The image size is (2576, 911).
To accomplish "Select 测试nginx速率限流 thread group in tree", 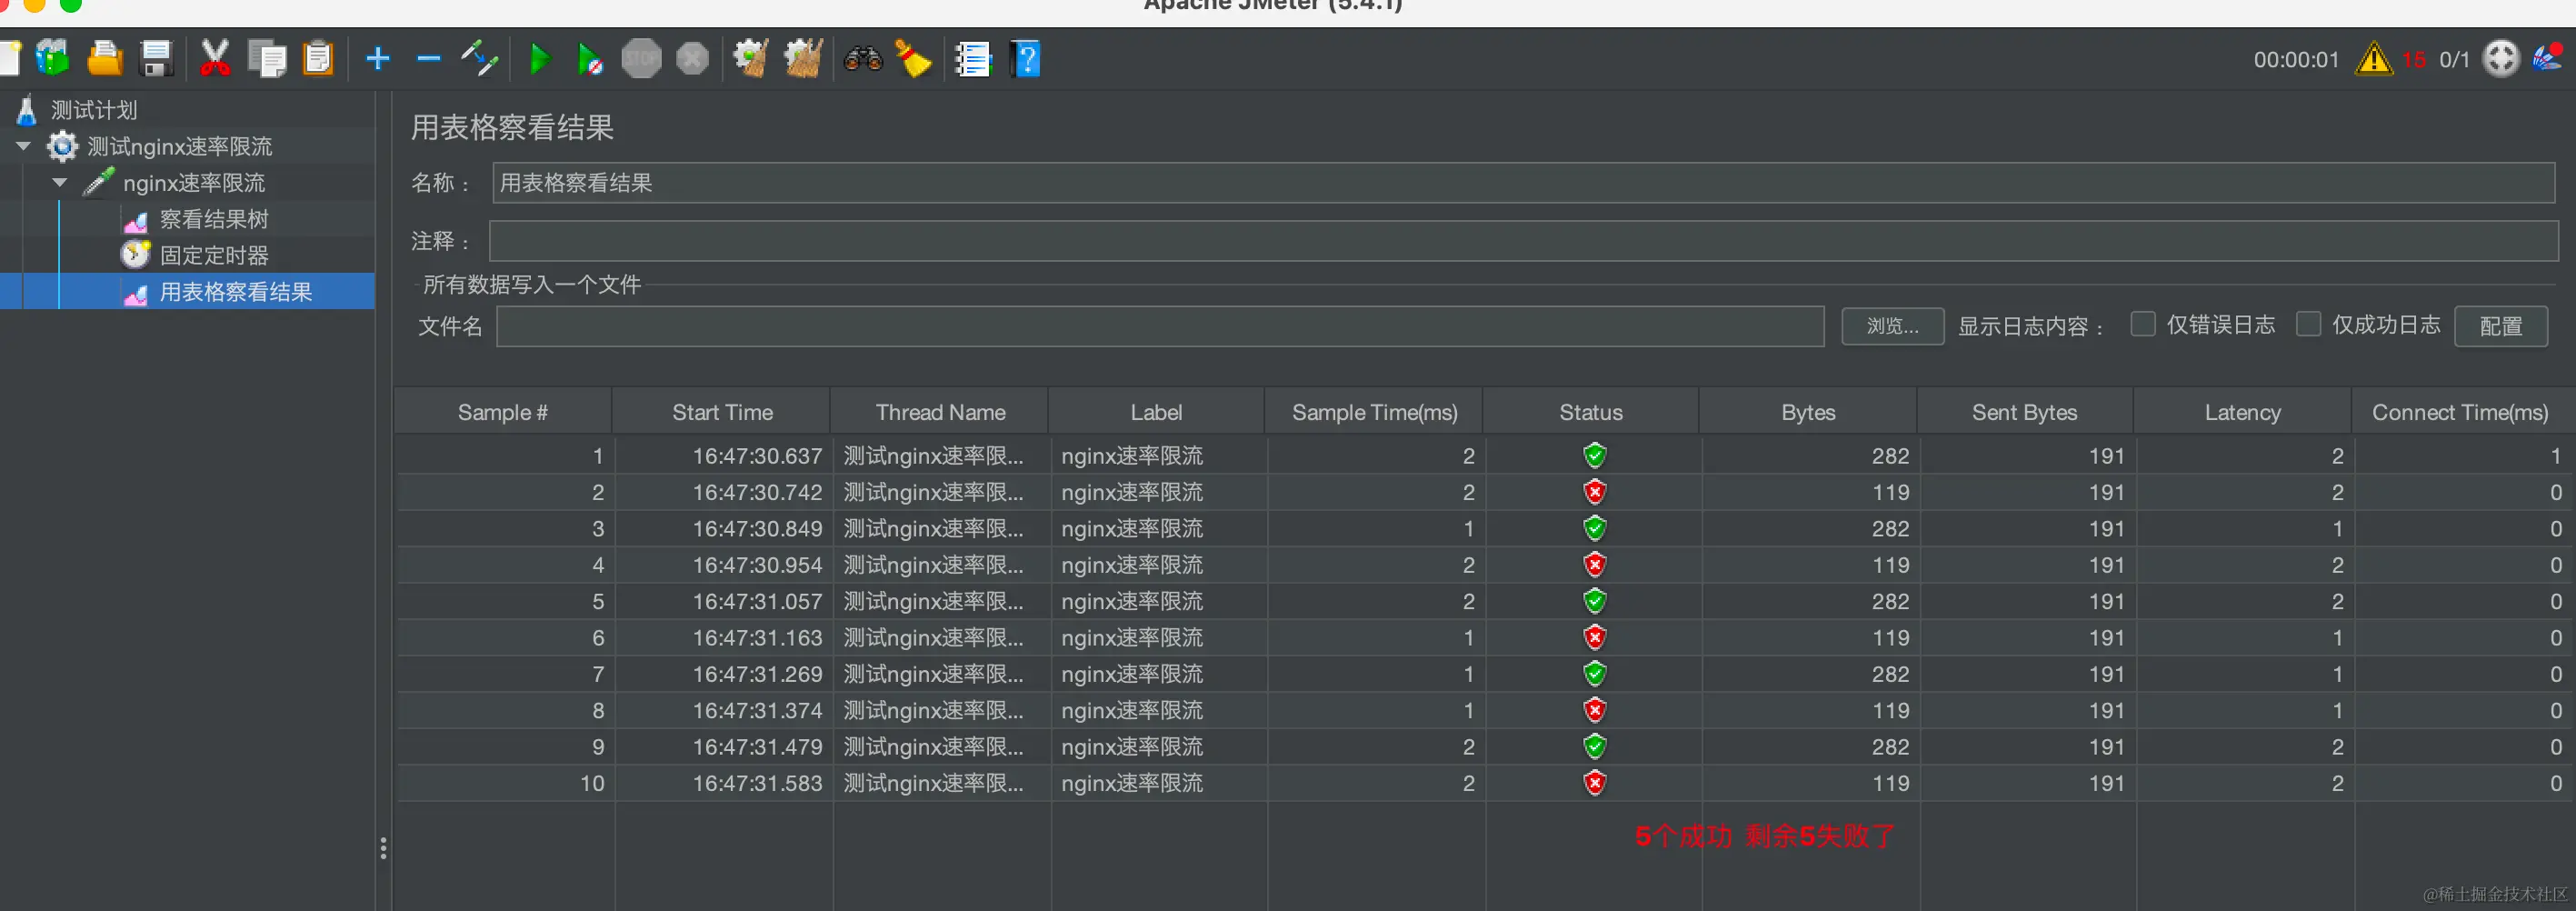I will pyautogui.click(x=179, y=147).
